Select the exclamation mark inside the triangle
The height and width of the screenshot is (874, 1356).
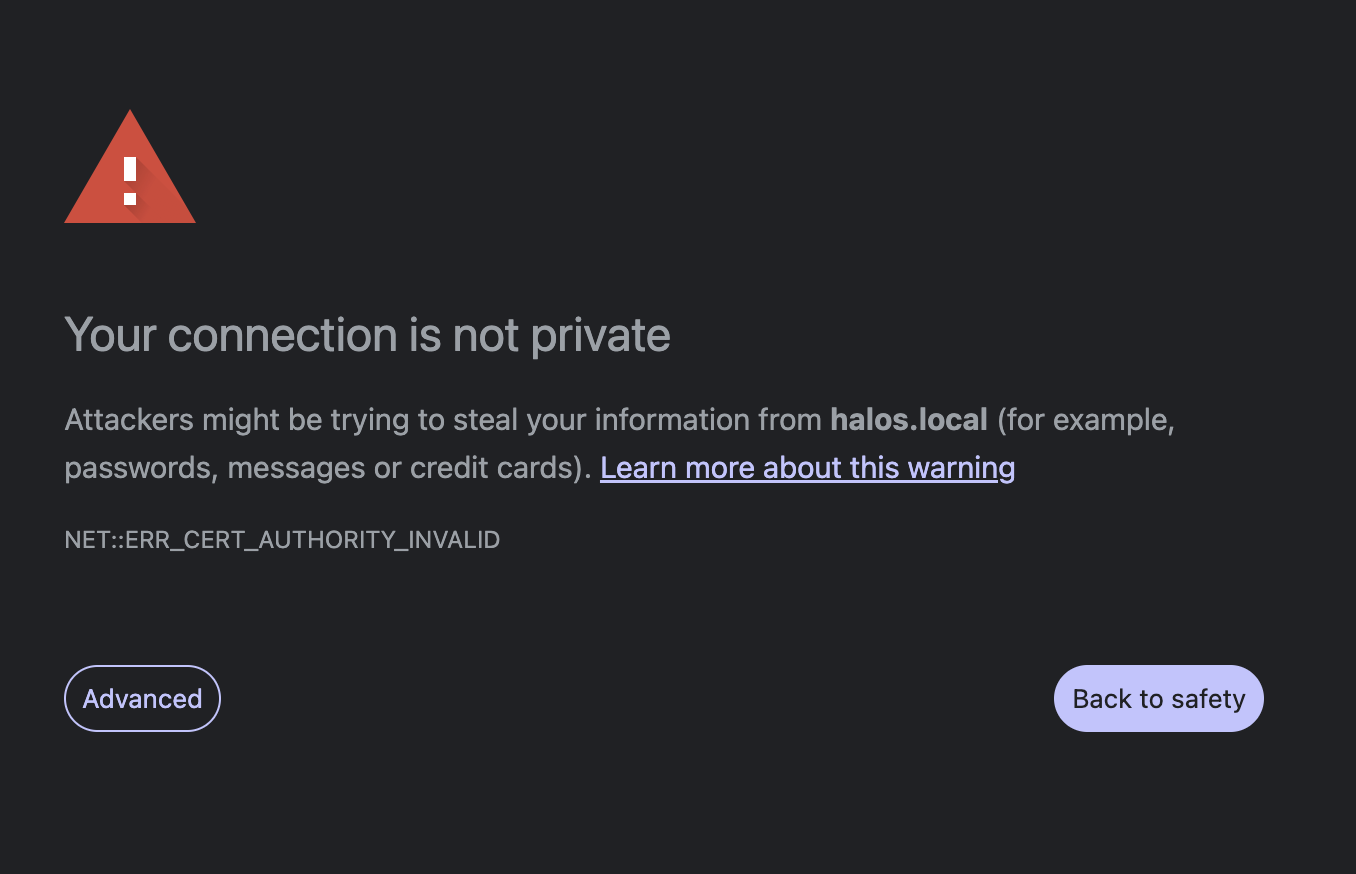click(x=130, y=180)
